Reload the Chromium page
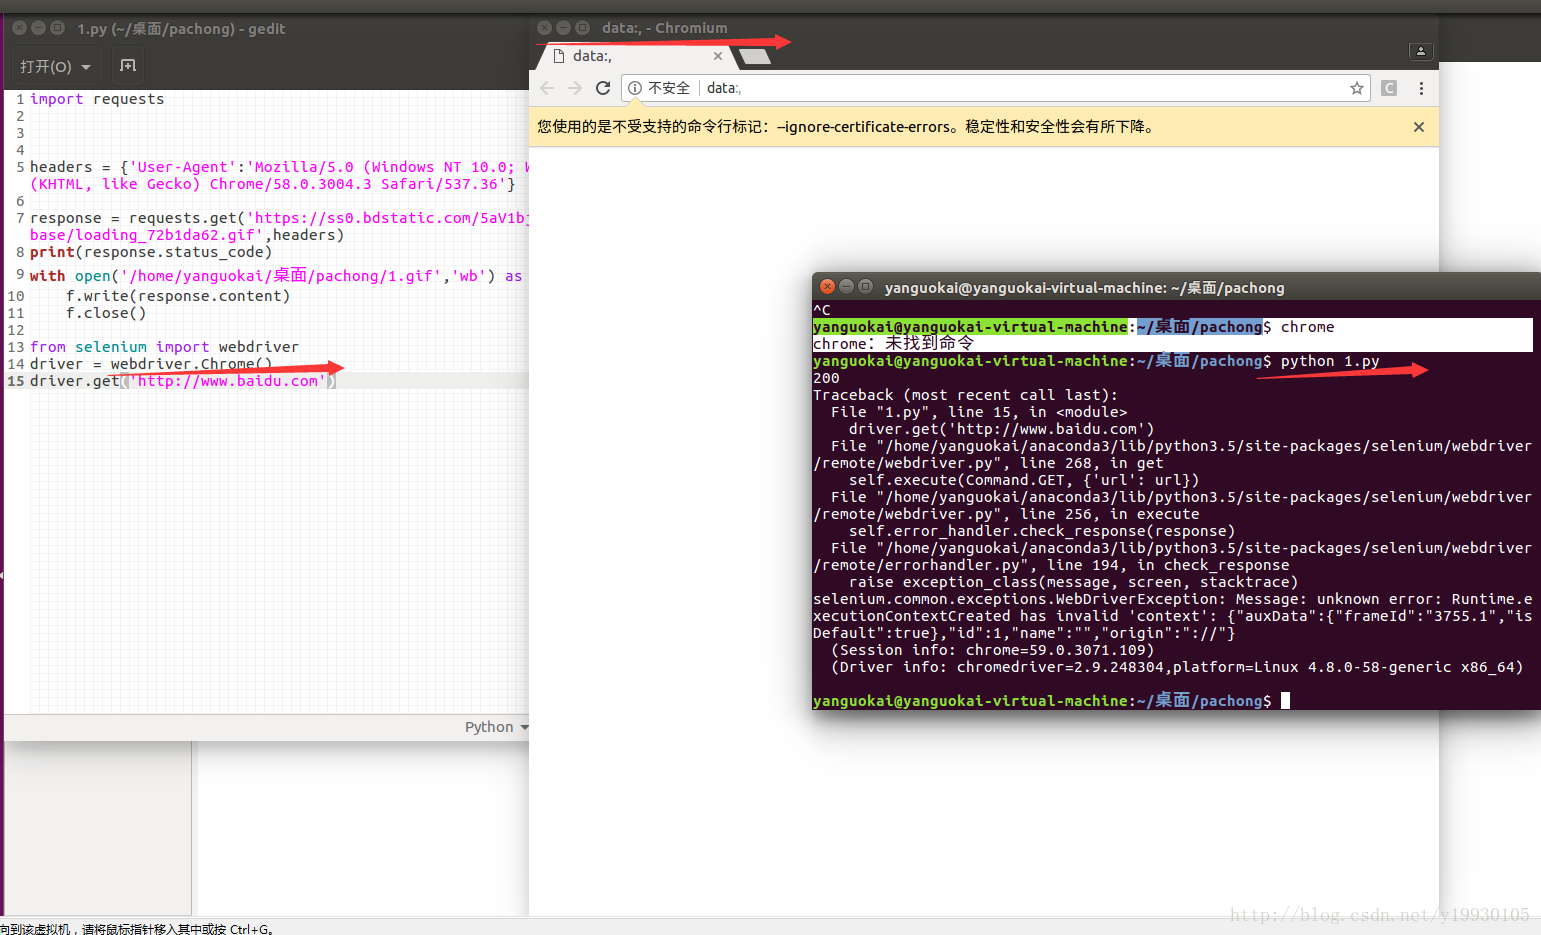1541x935 pixels. [x=603, y=88]
